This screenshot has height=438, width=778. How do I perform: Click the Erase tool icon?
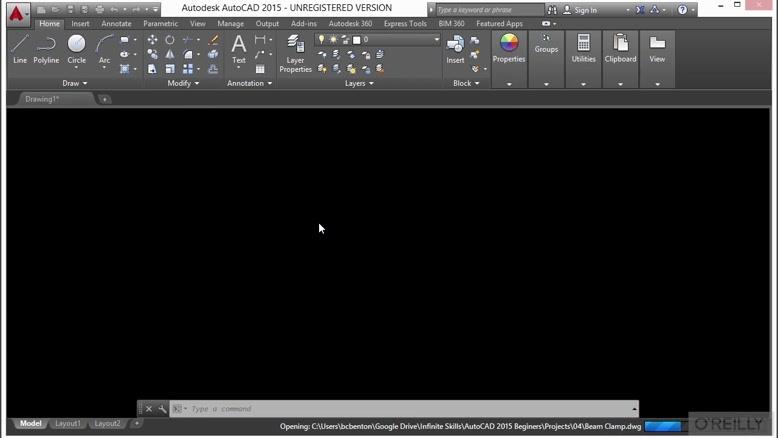click(214, 40)
